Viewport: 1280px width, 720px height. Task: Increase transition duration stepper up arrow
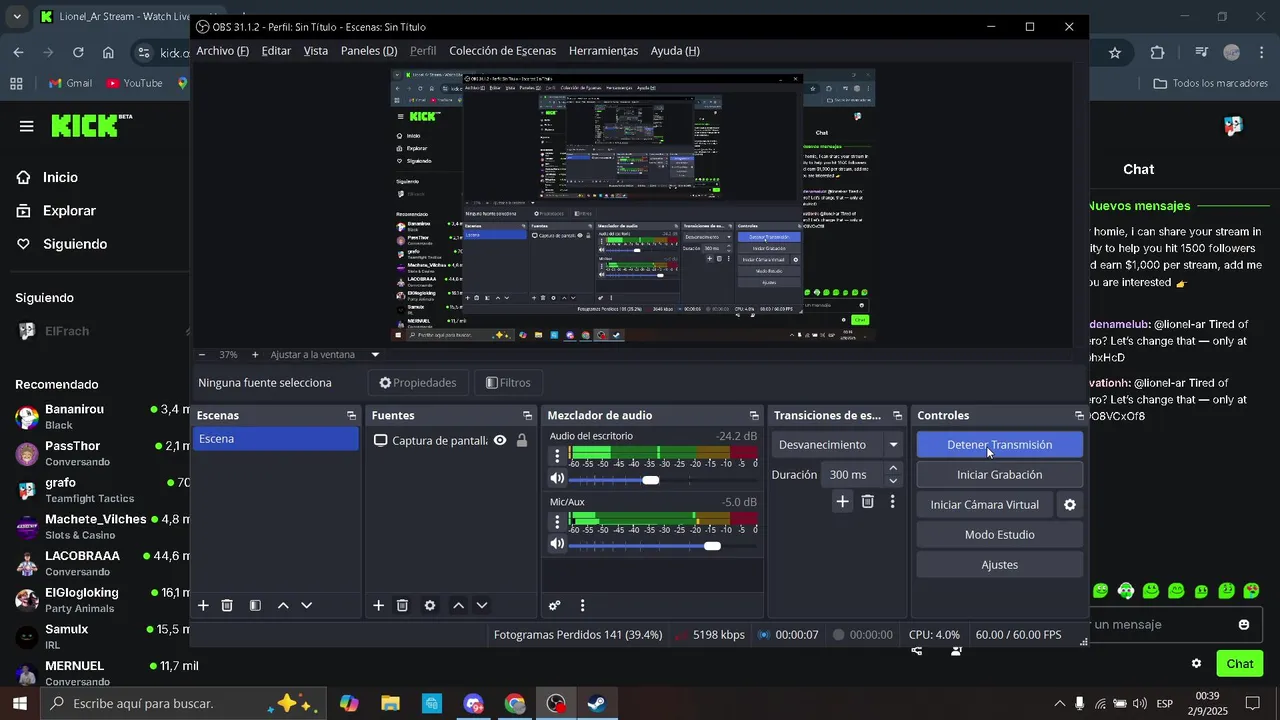point(893,468)
